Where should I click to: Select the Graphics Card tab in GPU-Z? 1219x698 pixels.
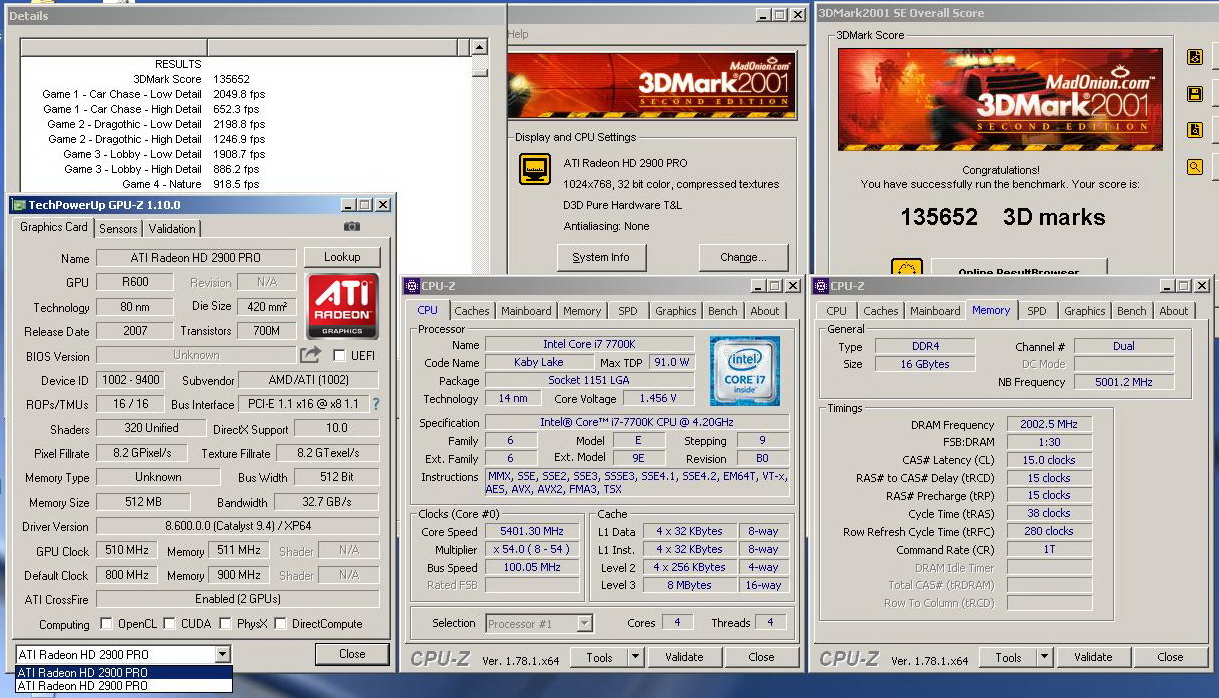tap(54, 226)
